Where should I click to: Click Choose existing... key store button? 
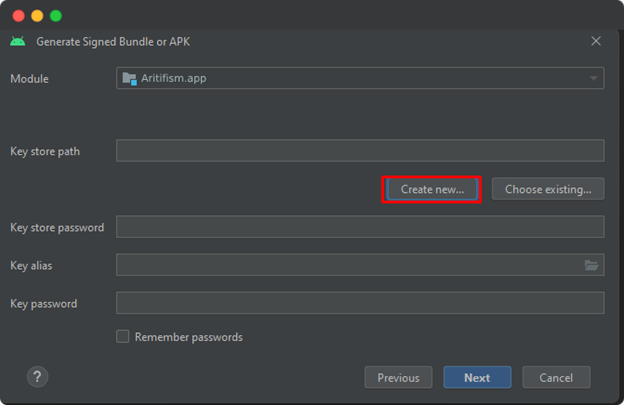coord(547,189)
